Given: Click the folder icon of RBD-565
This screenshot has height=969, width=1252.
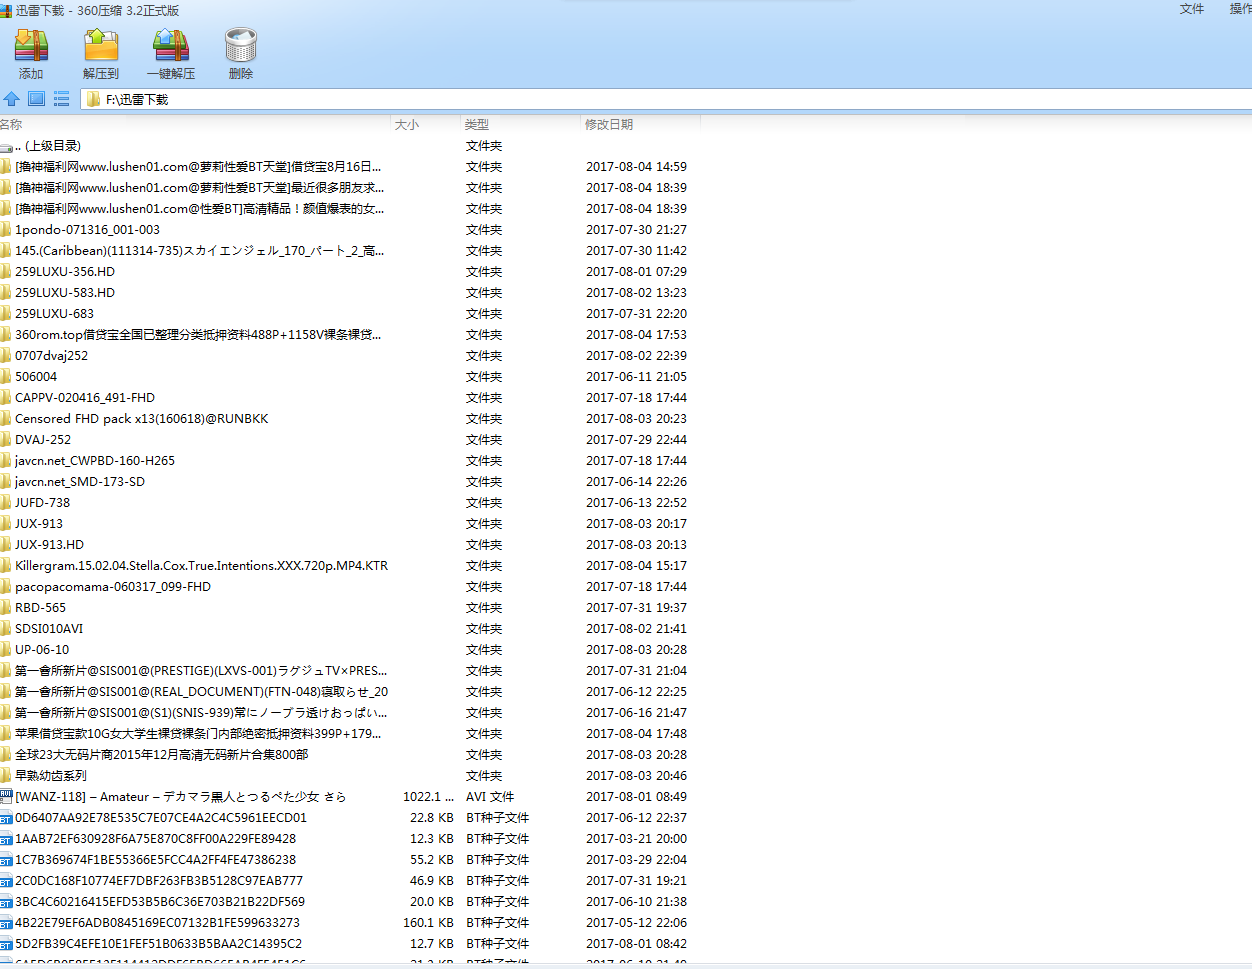Looking at the screenshot, I should click(5, 608).
